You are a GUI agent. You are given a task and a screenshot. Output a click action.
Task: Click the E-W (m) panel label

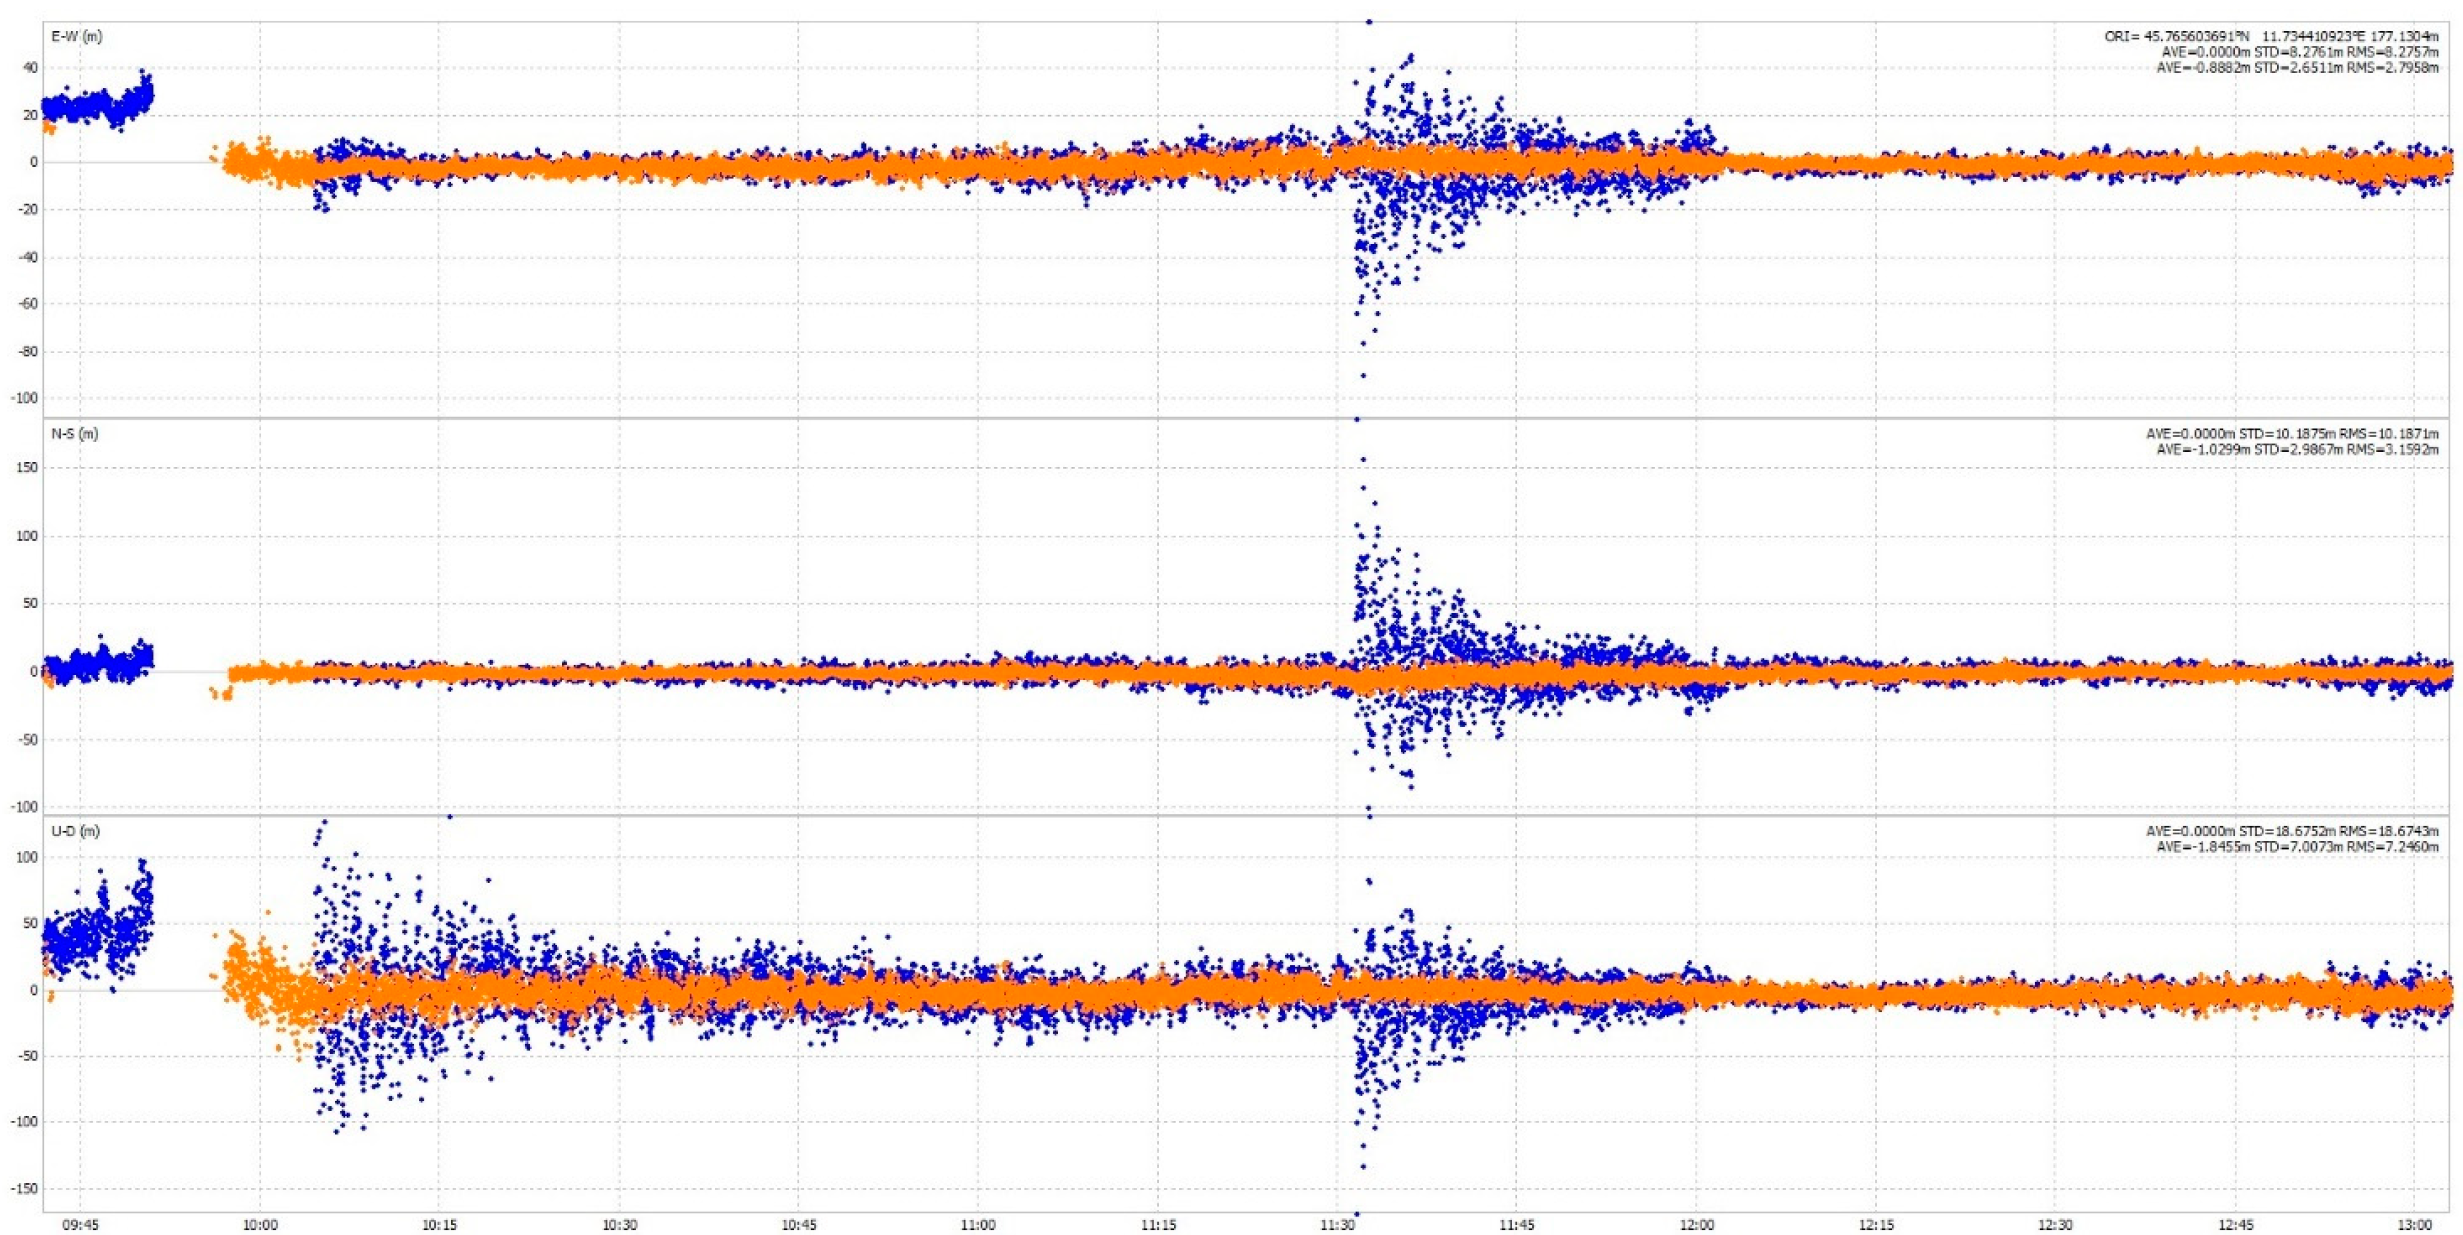[x=76, y=37]
